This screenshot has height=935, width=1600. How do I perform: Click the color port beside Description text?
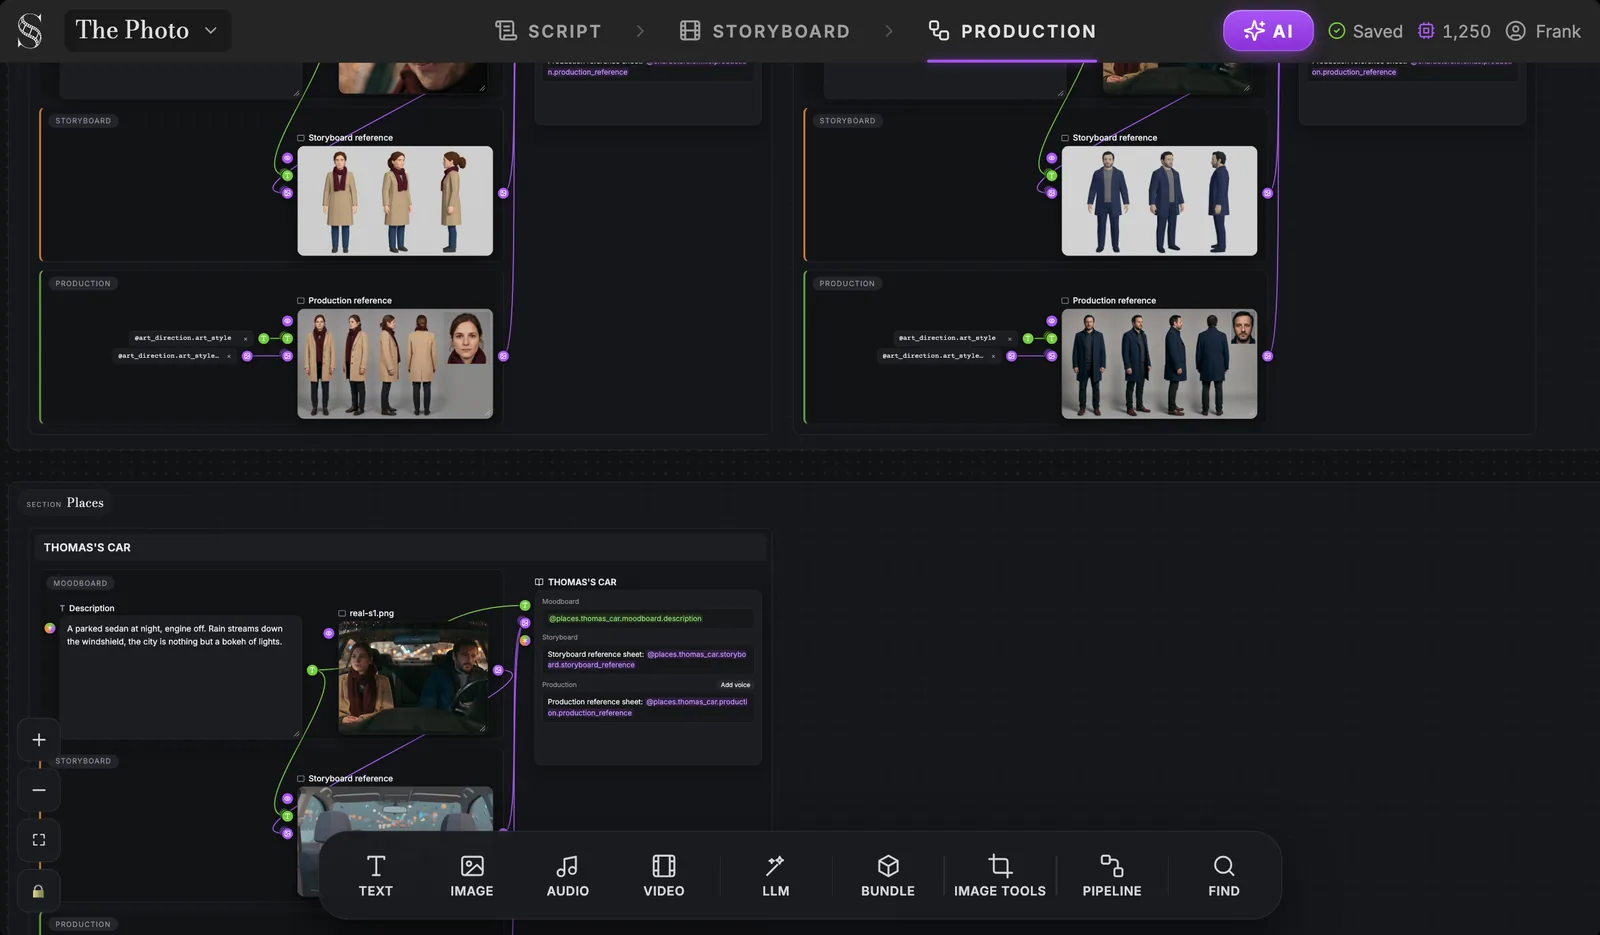tap(50, 628)
